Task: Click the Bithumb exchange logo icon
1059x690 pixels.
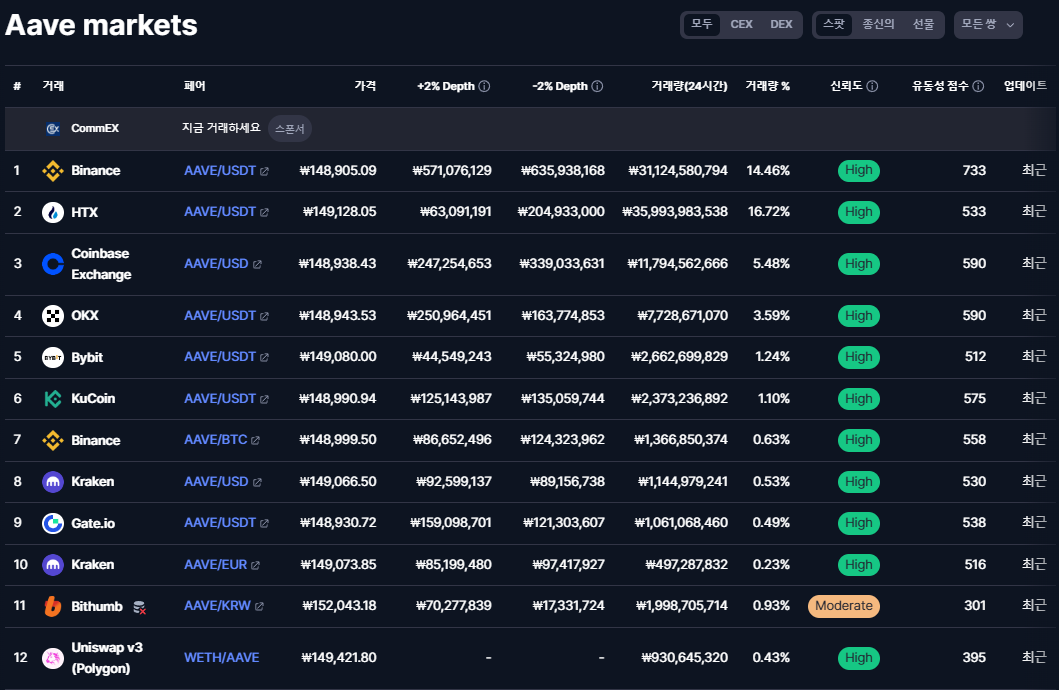Action: pyautogui.click(x=53, y=606)
